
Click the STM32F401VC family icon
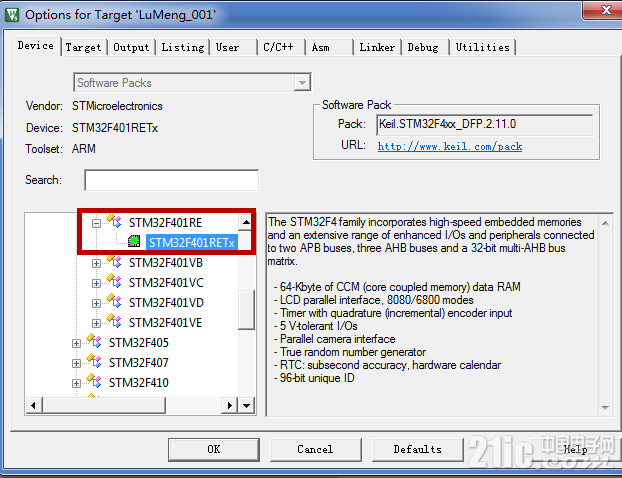pyautogui.click(x=114, y=281)
